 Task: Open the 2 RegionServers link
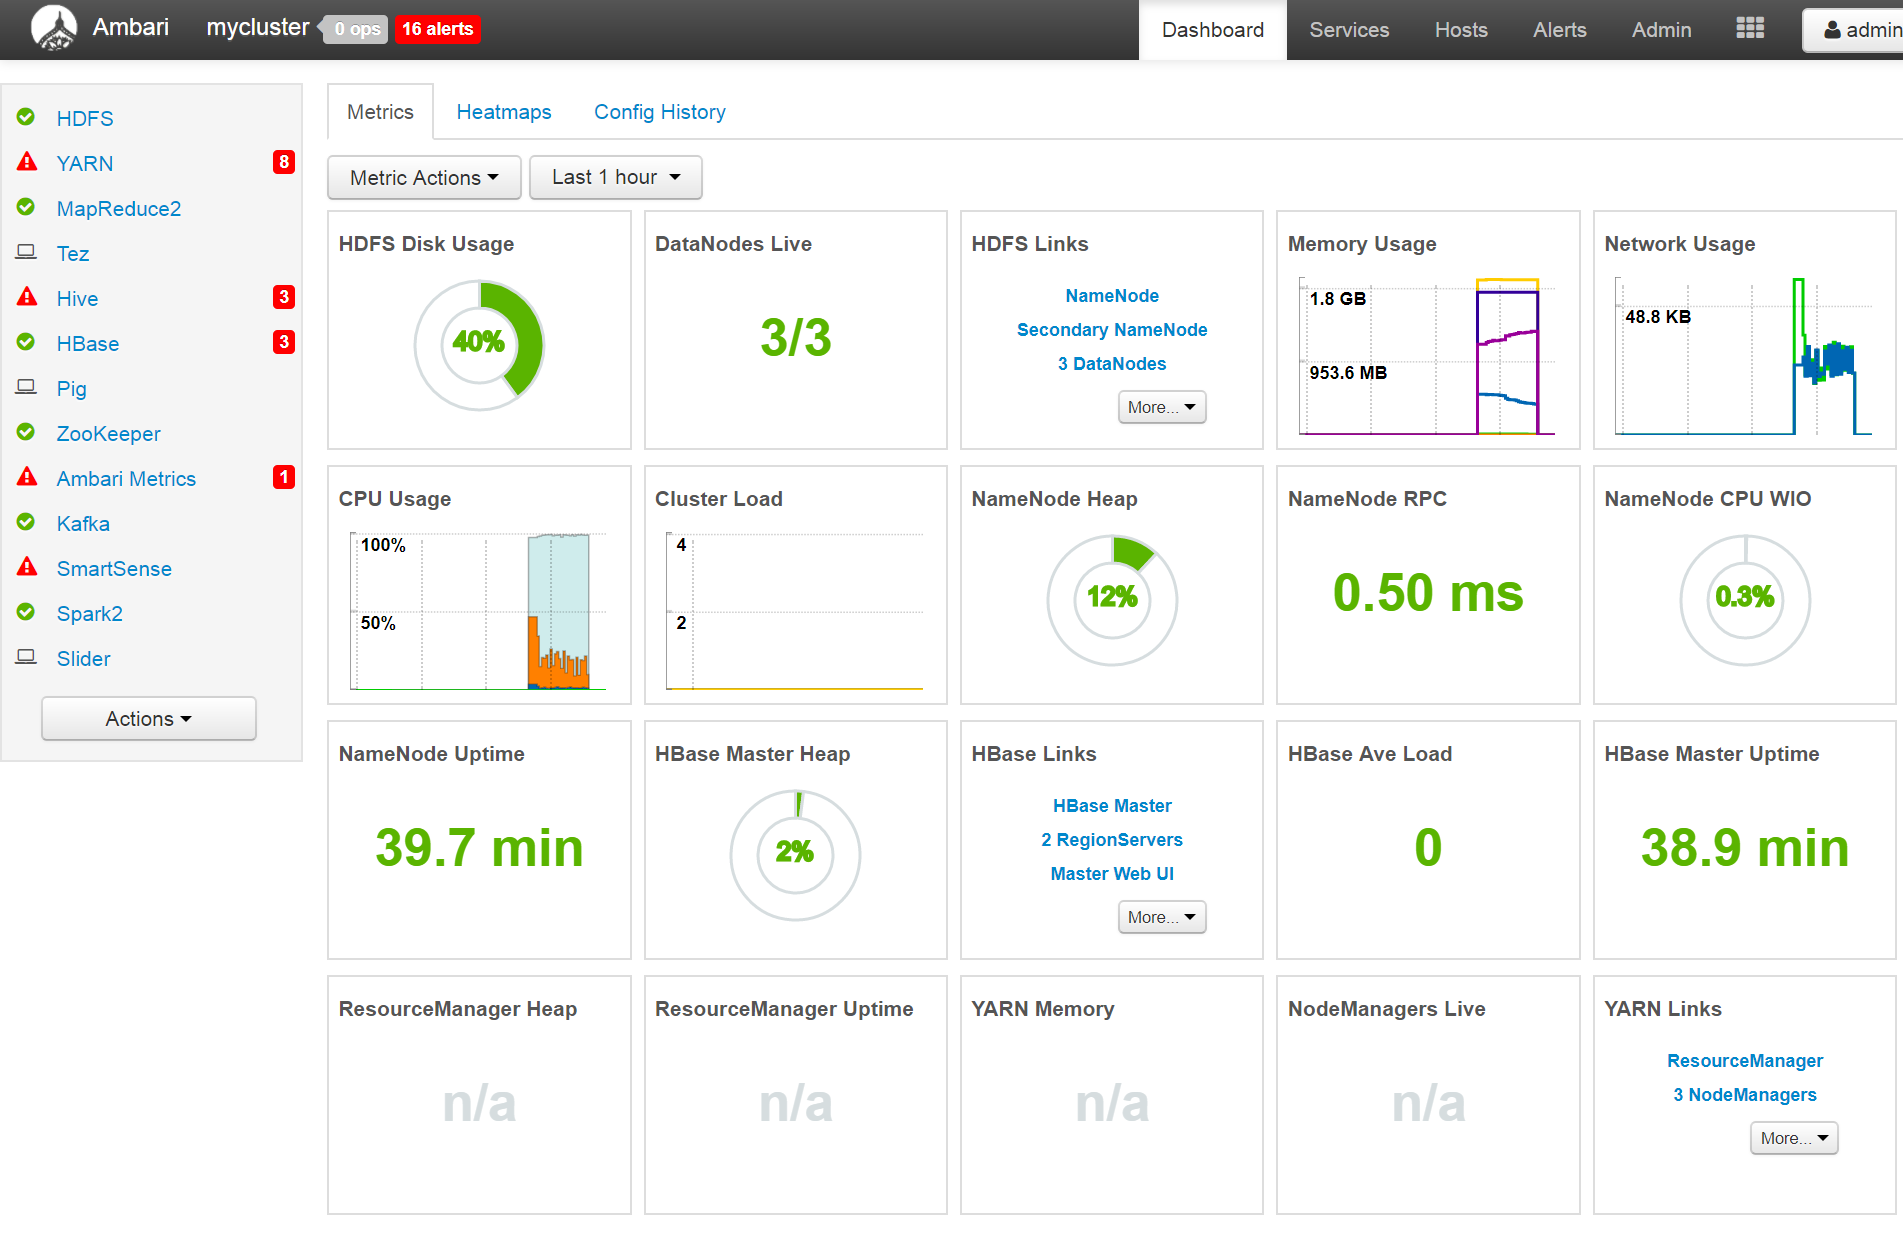[x=1112, y=840]
